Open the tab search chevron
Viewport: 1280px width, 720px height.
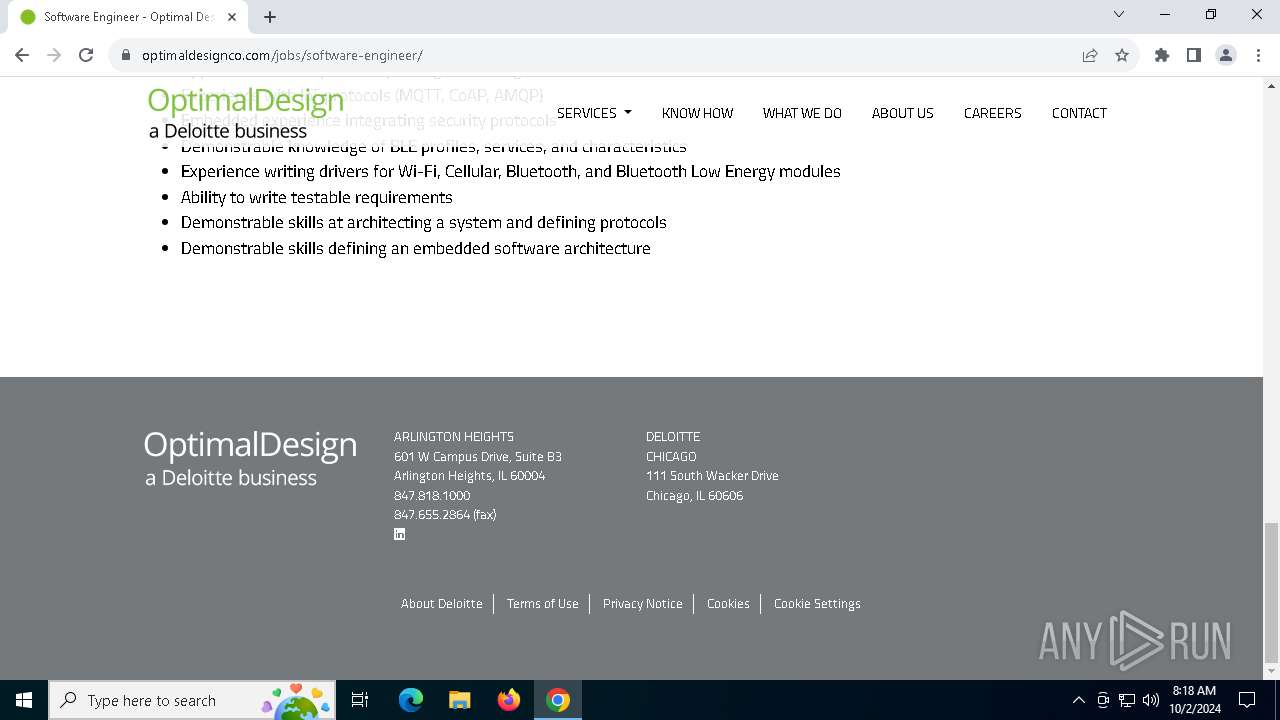(x=1119, y=14)
